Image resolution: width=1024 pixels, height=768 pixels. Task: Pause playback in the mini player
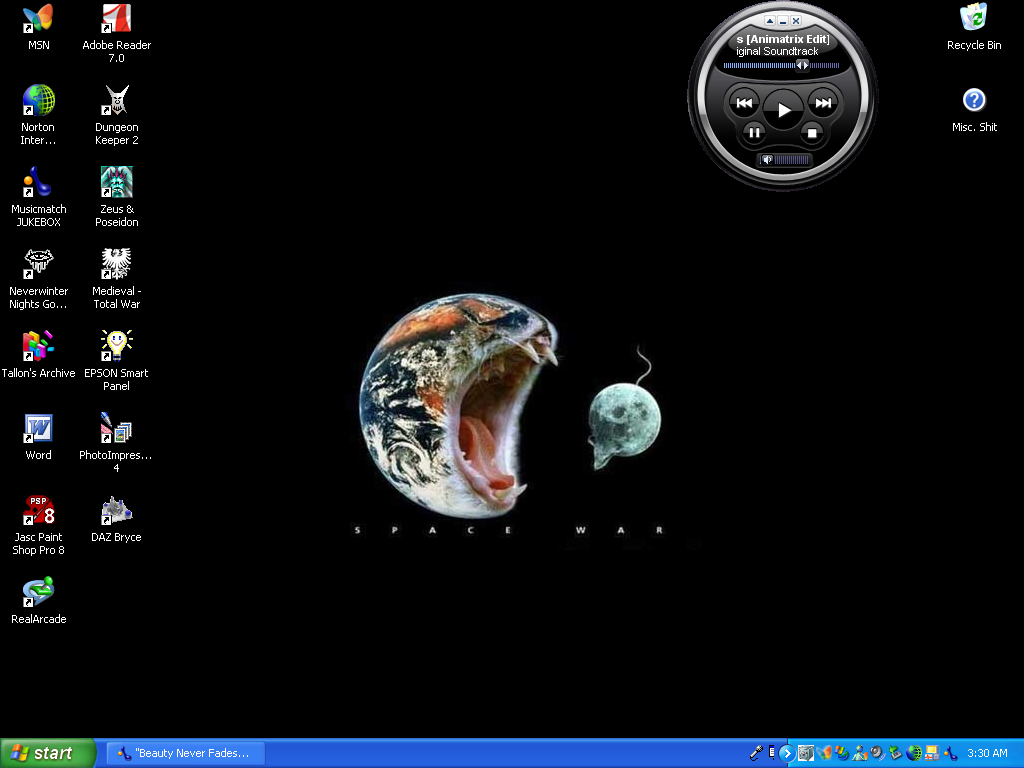tap(754, 133)
